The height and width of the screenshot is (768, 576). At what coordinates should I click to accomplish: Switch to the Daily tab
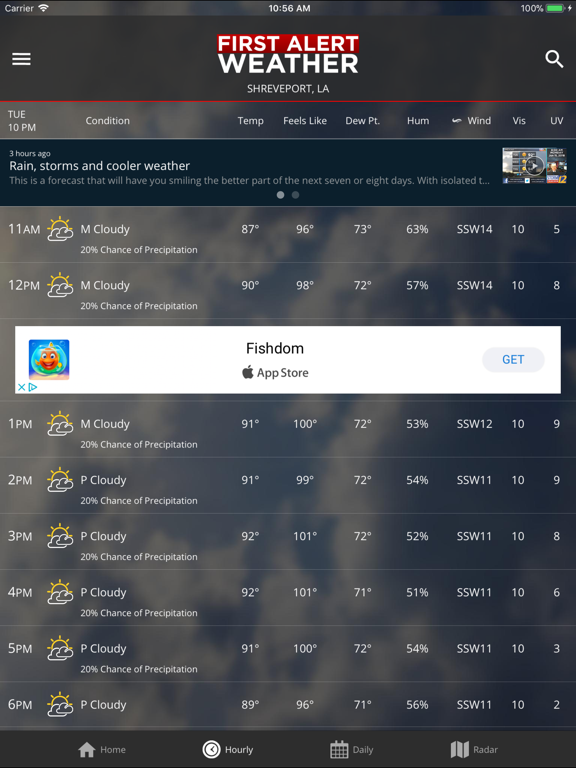point(352,749)
